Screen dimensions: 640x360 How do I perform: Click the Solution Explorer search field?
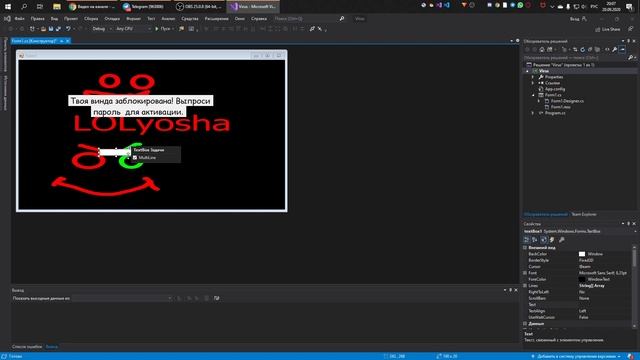(576, 58)
